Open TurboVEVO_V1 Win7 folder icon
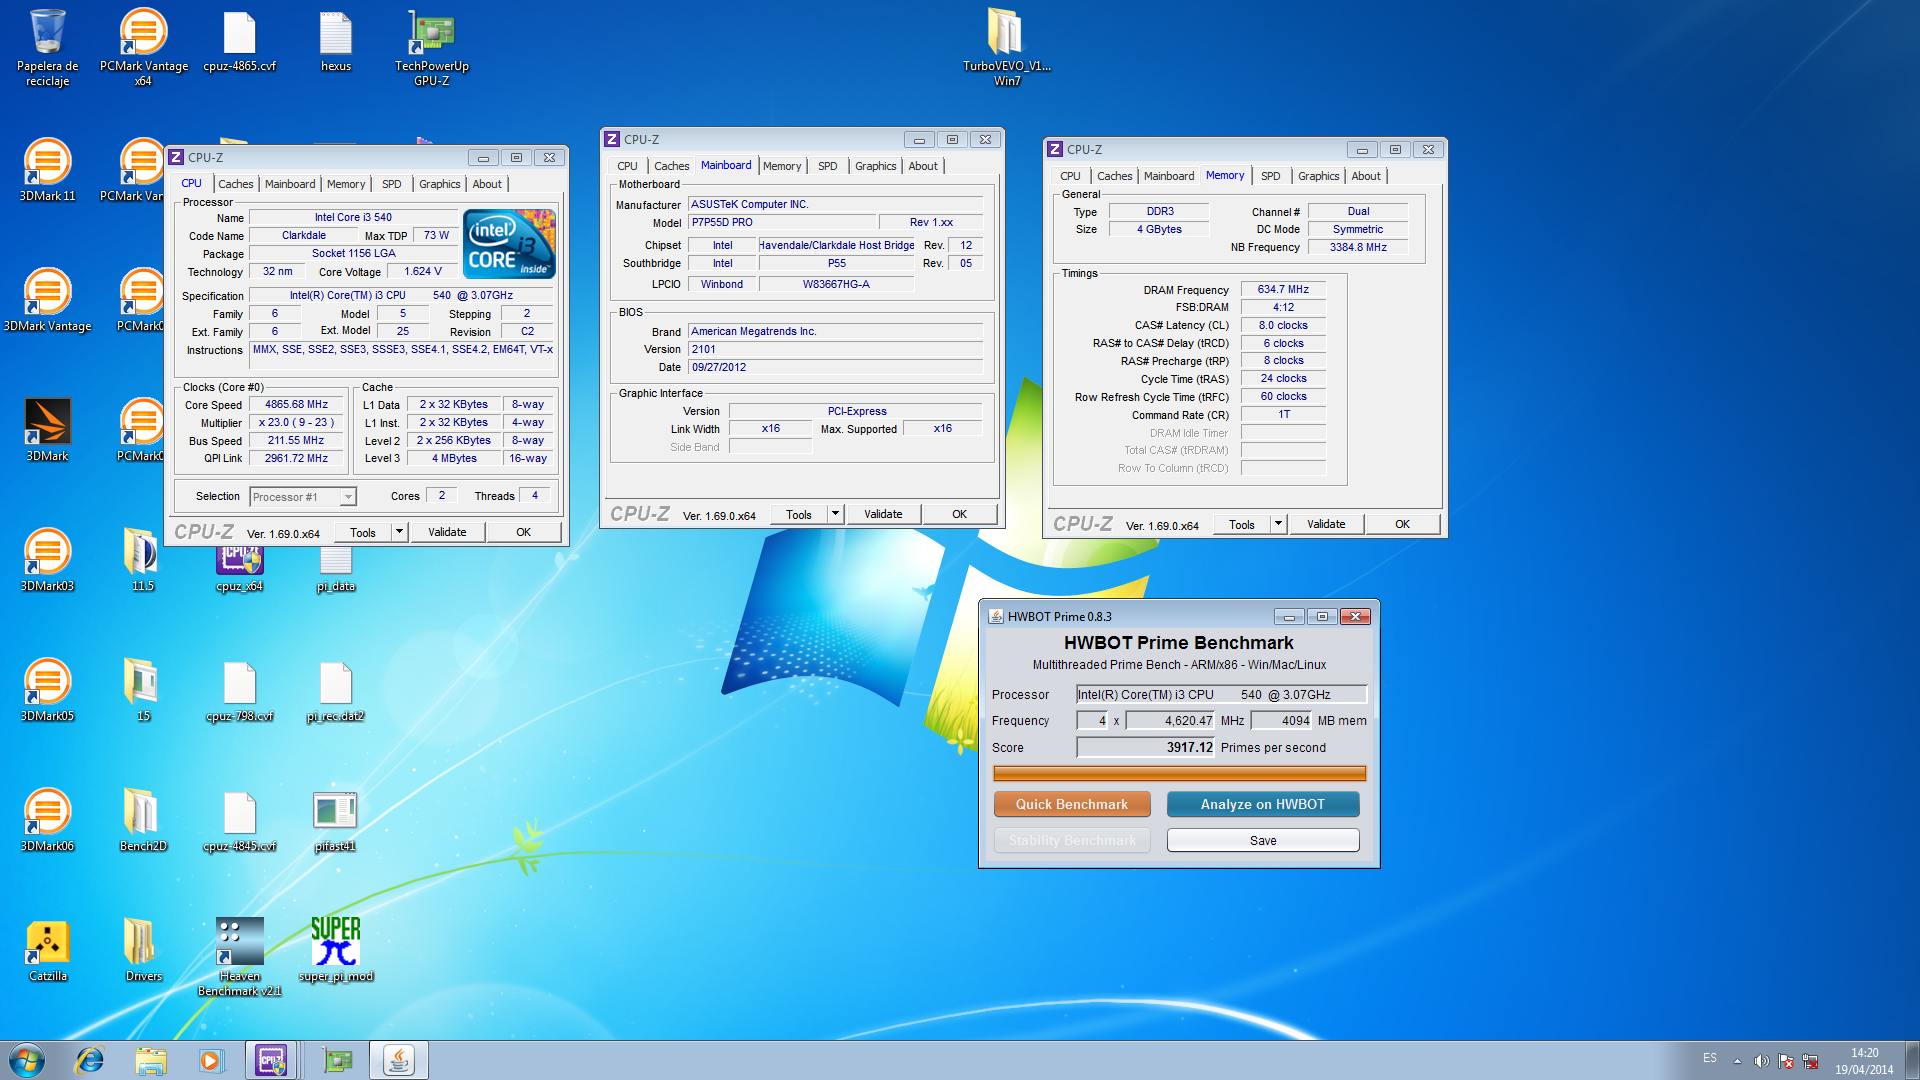The width and height of the screenshot is (1920, 1080). 1006,47
